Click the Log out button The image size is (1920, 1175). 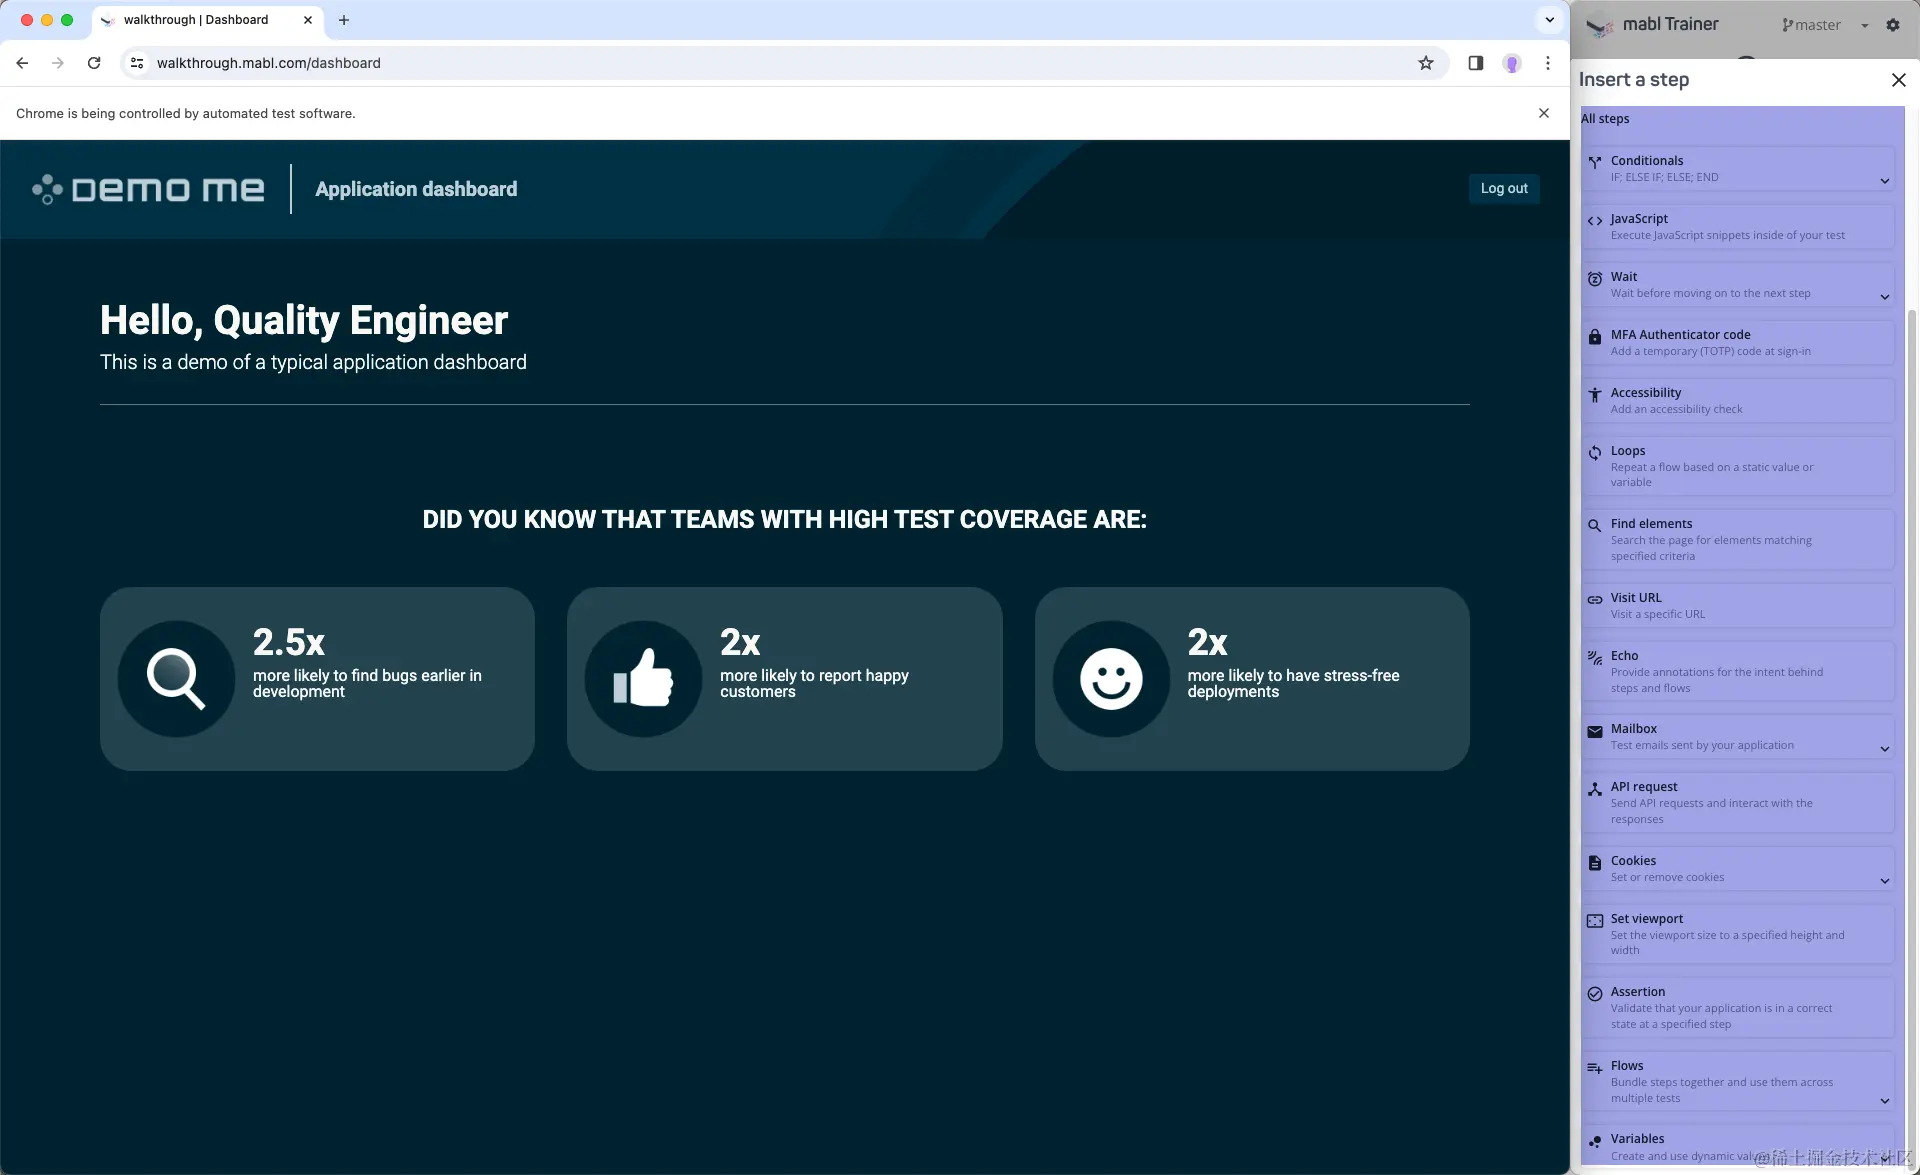1503,188
